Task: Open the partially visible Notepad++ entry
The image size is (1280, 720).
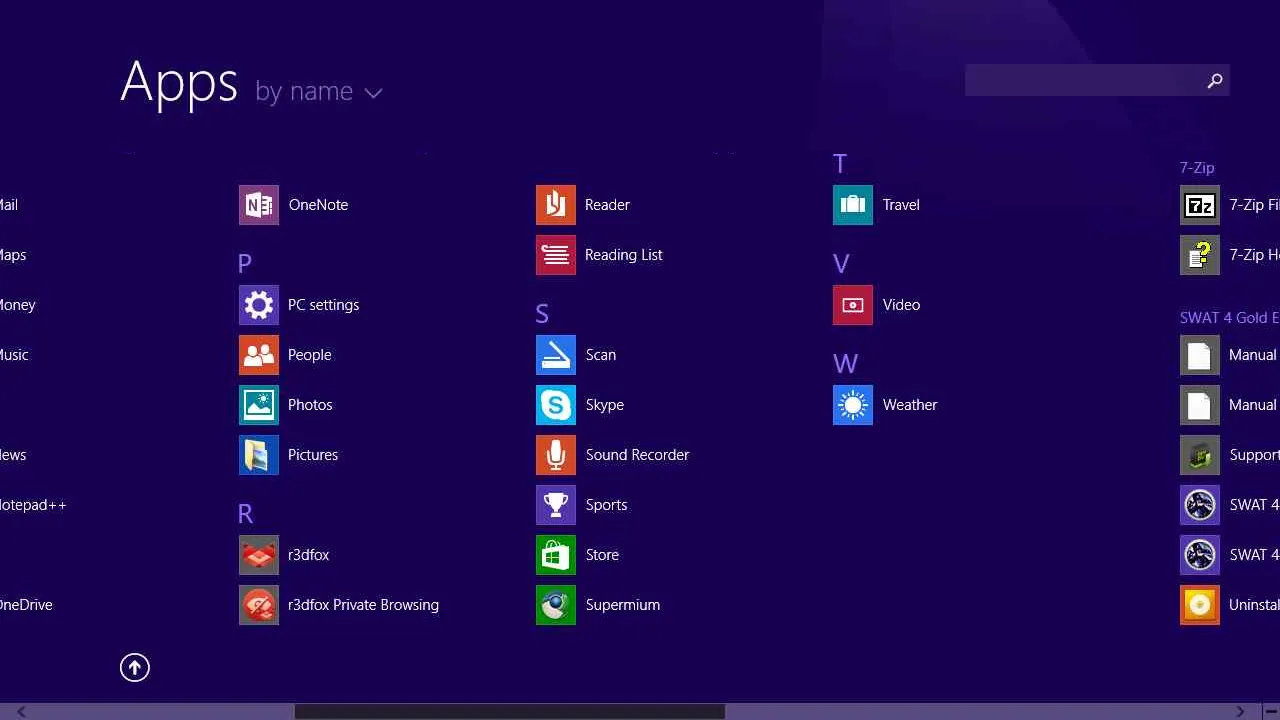Action: coord(33,505)
